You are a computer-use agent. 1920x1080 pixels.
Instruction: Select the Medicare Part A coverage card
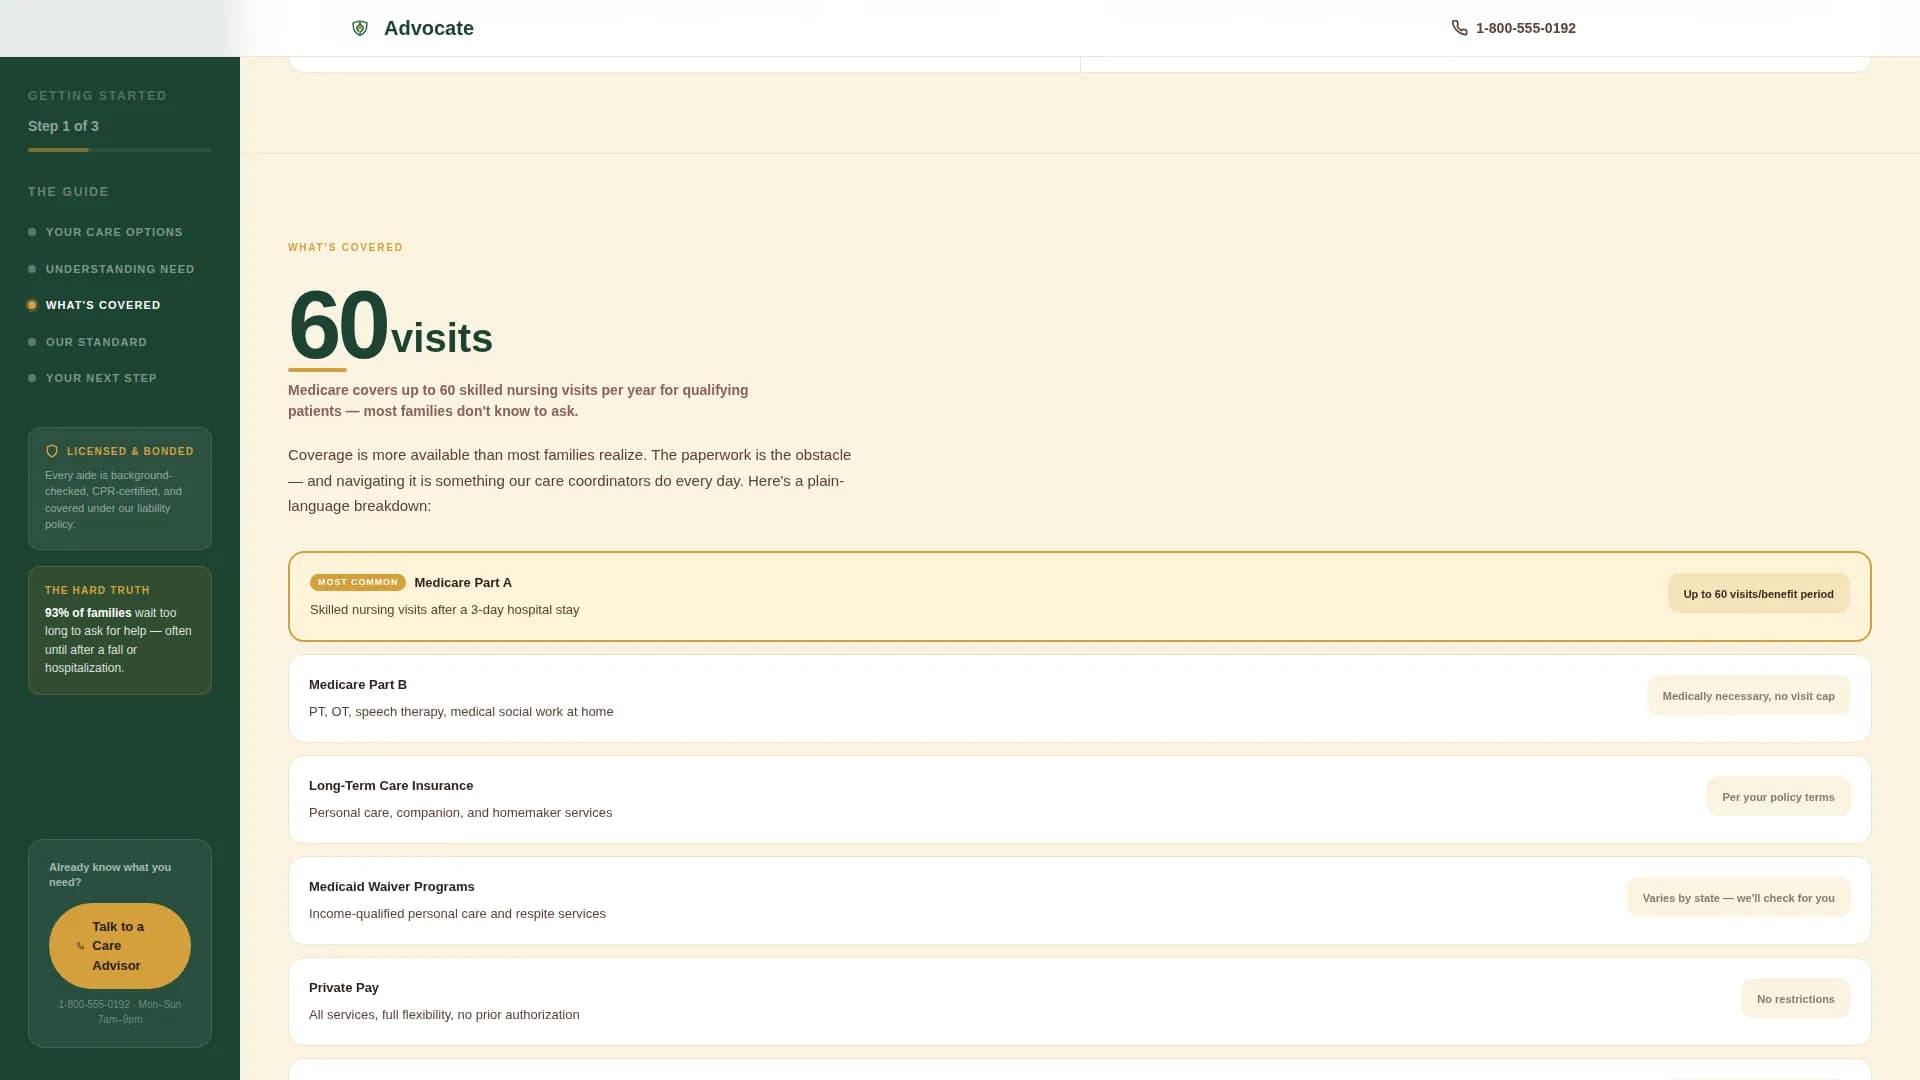pyautogui.click(x=1079, y=596)
